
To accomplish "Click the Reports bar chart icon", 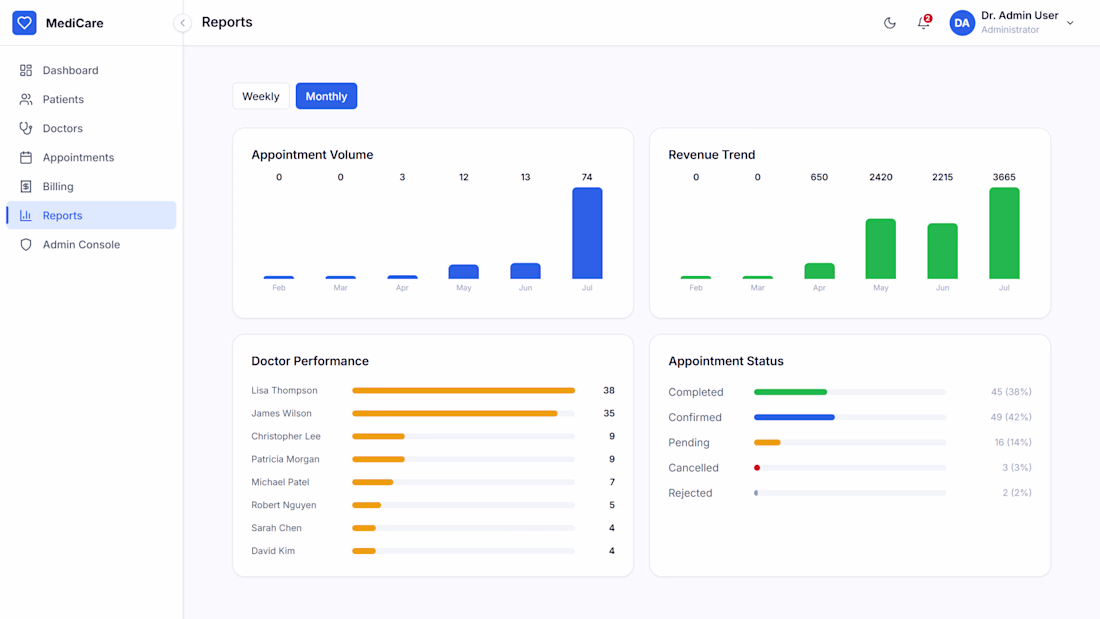I will tap(26, 215).
